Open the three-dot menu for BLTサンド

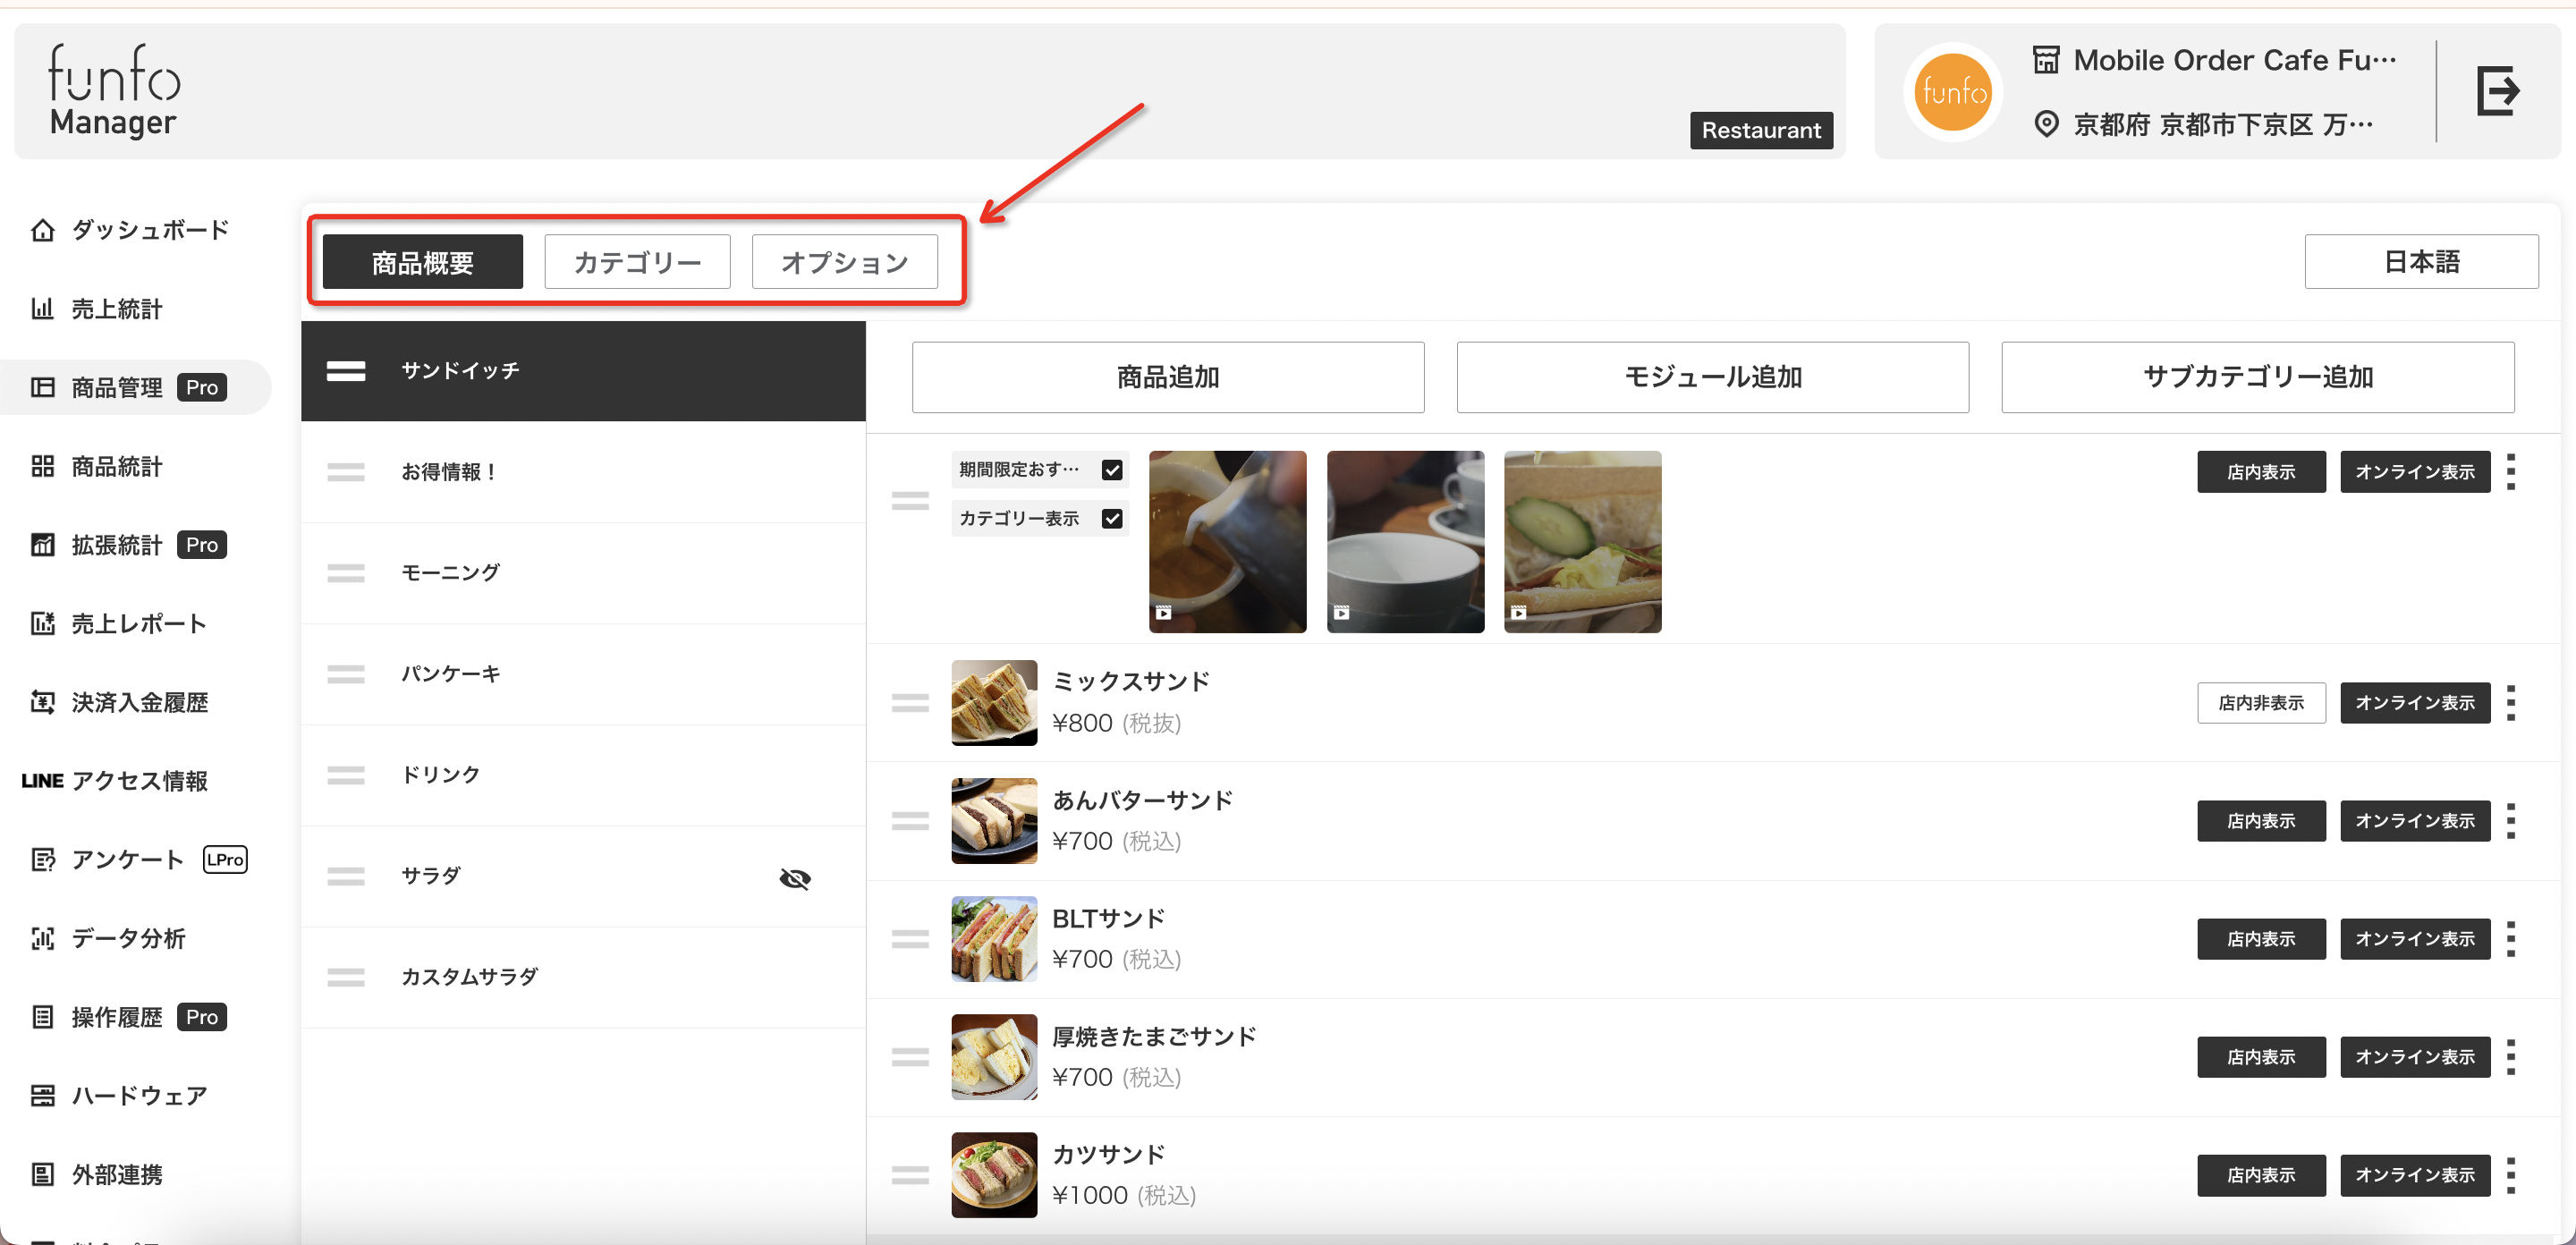click(2511, 939)
